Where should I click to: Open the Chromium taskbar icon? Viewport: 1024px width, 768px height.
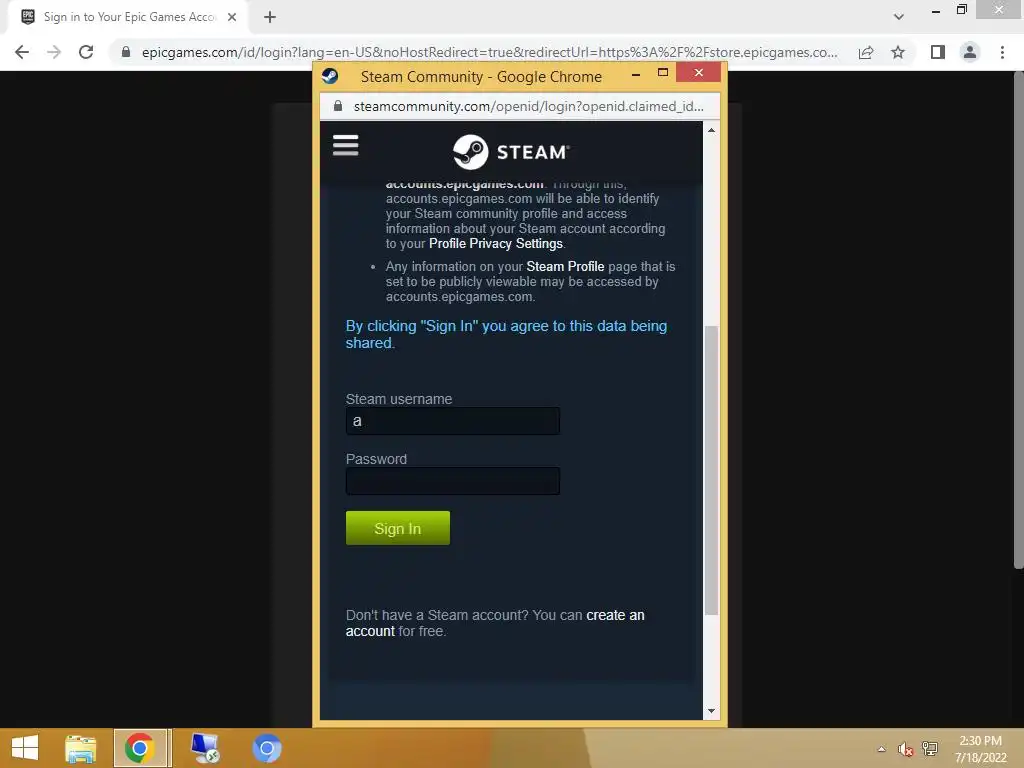click(266, 748)
